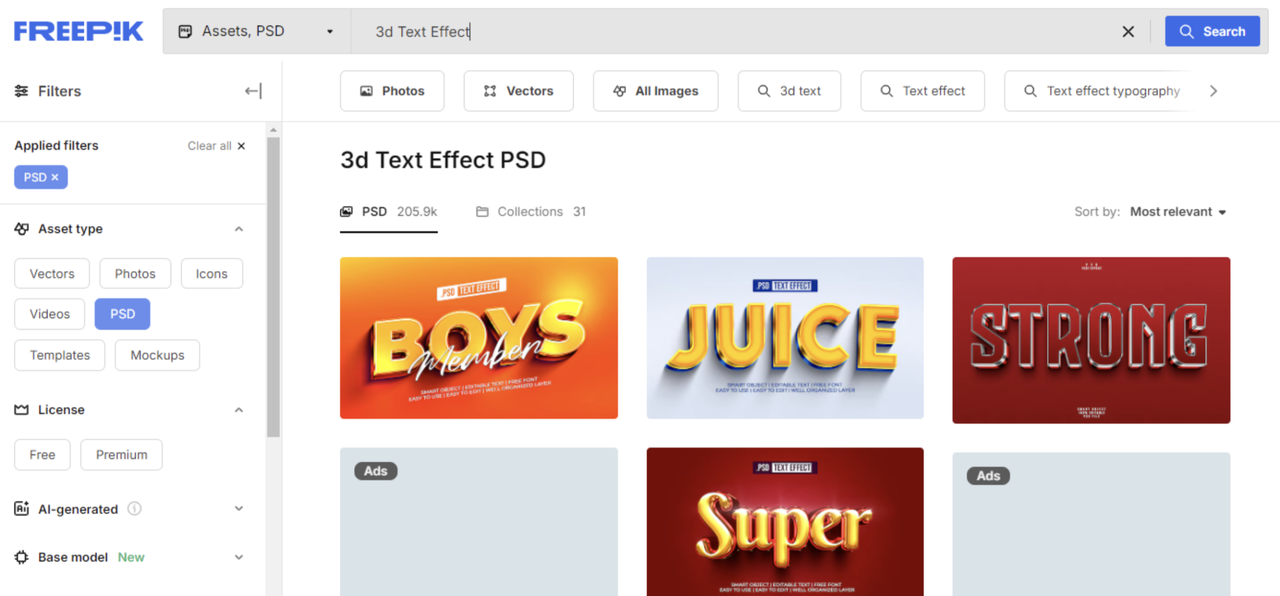Viewport: 1280px width, 596px height.
Task: Click the Clear all filters link
Action: point(216,146)
